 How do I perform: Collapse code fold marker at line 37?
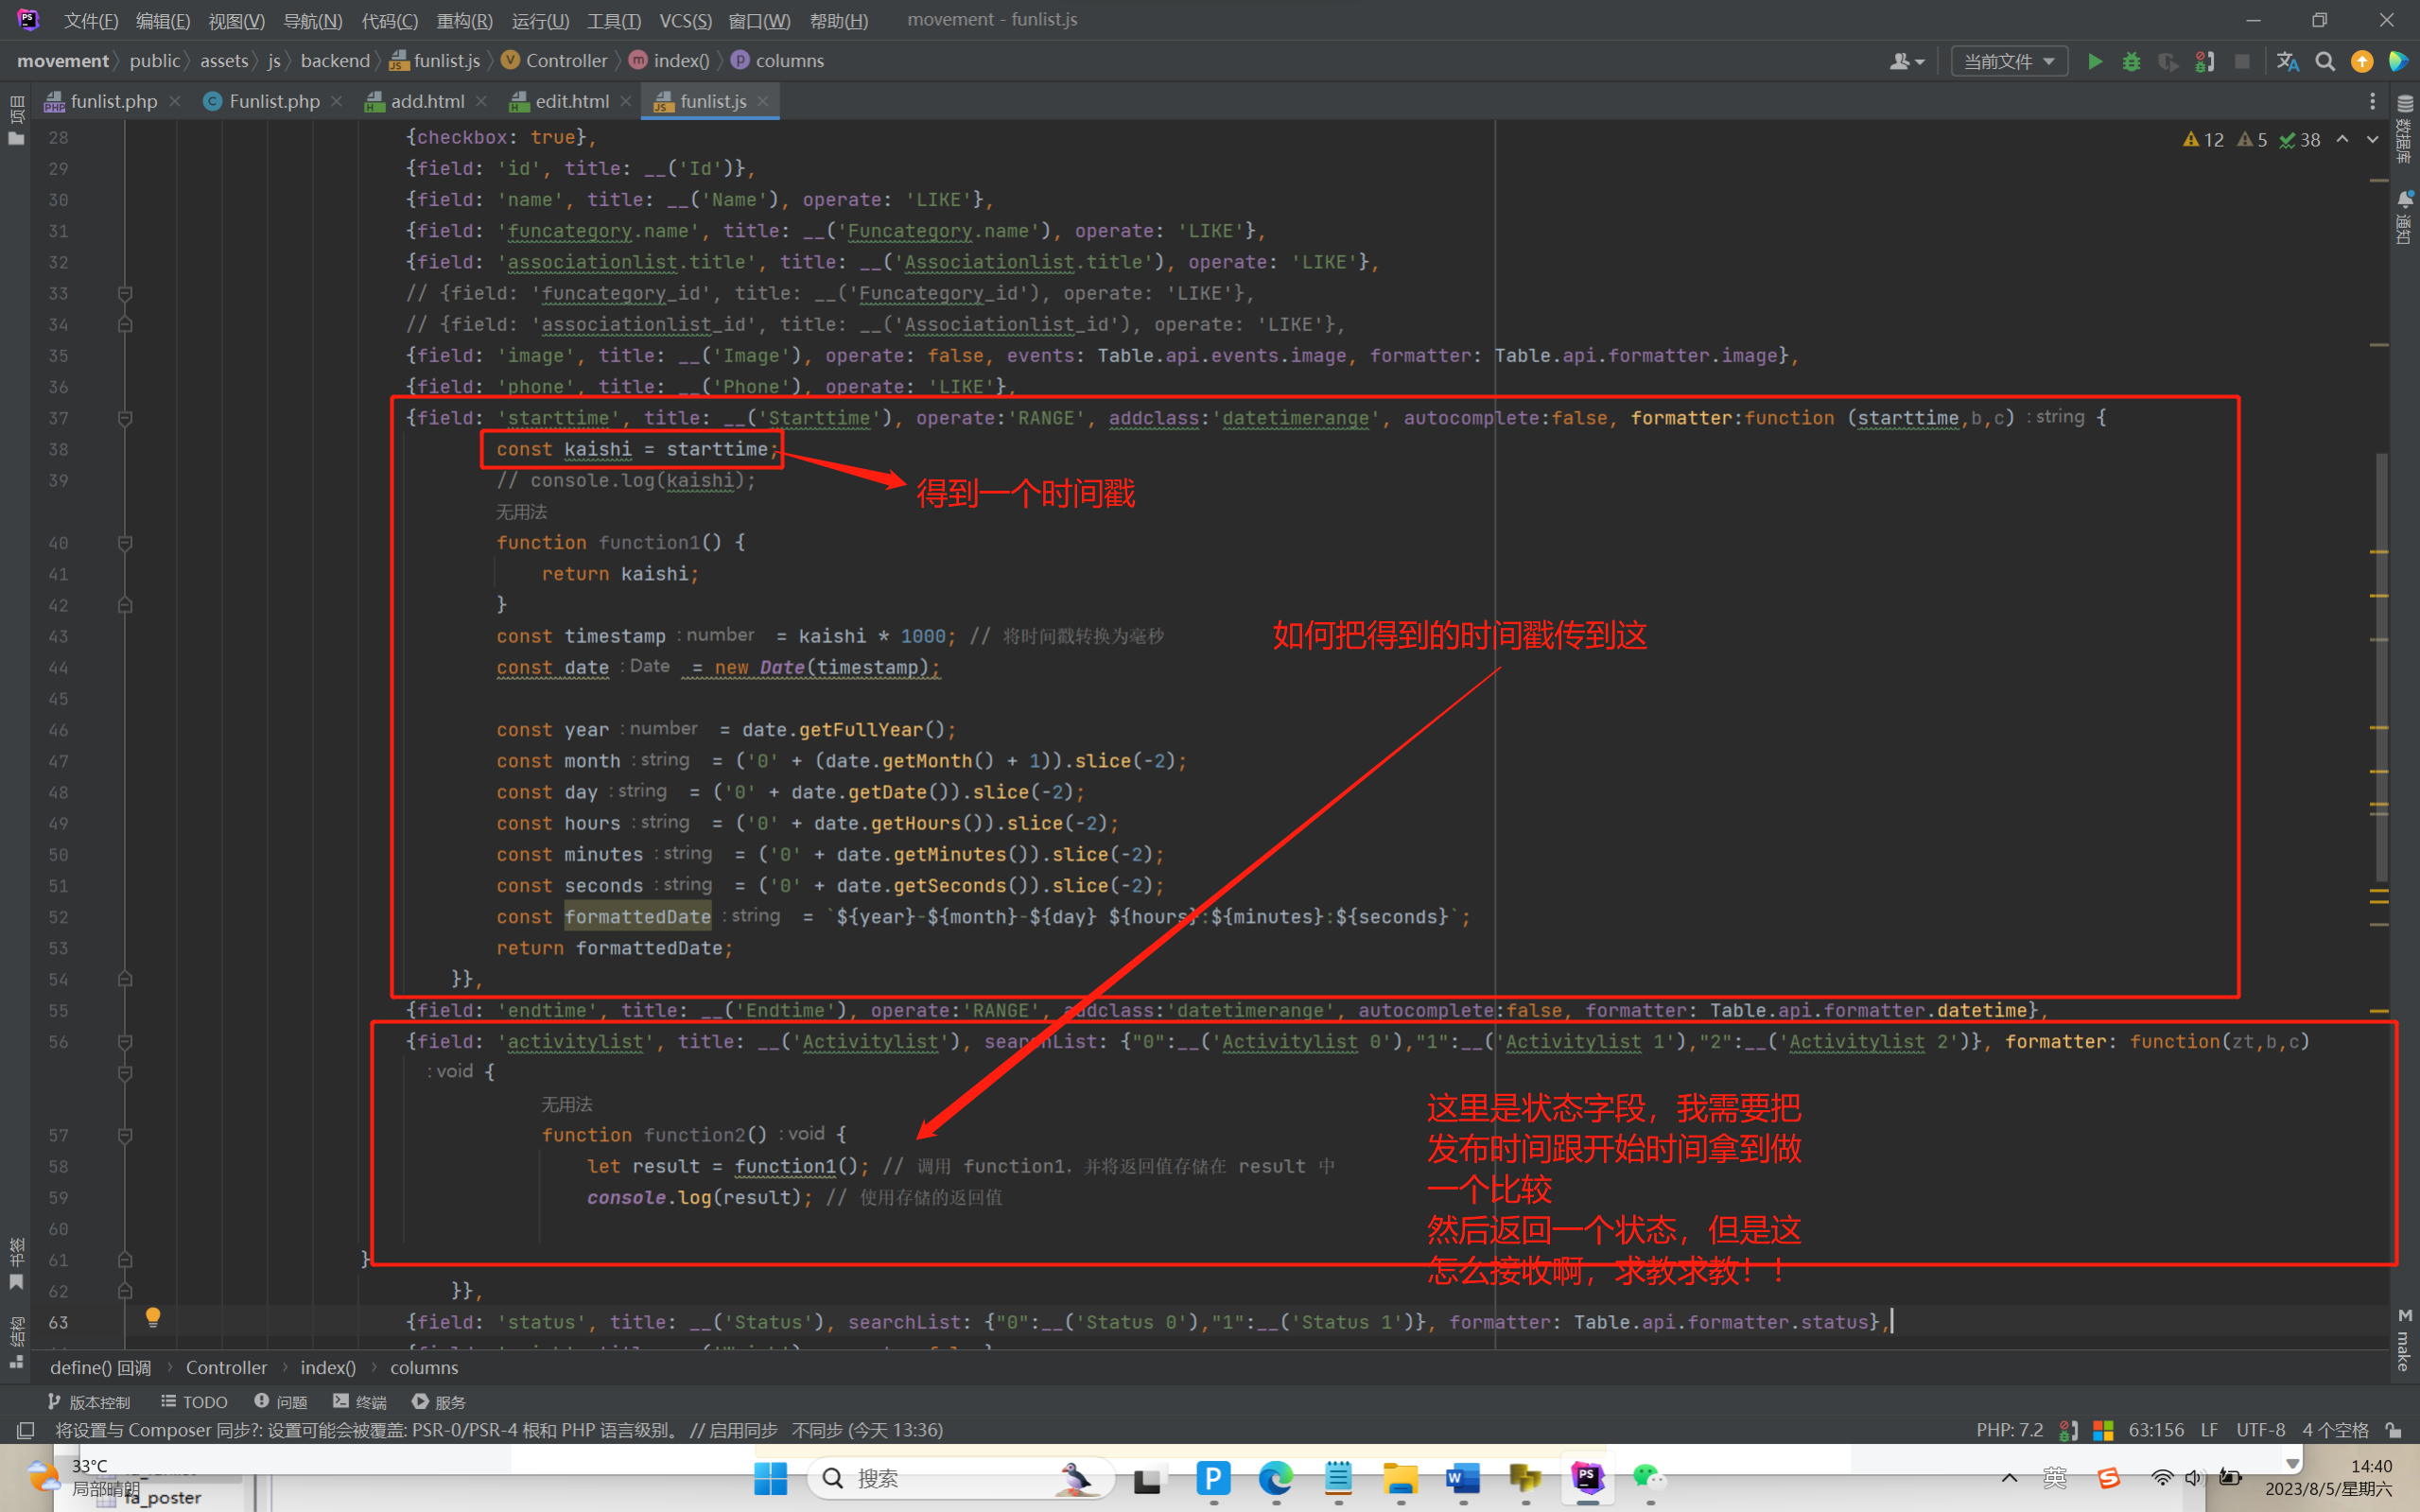click(x=125, y=418)
